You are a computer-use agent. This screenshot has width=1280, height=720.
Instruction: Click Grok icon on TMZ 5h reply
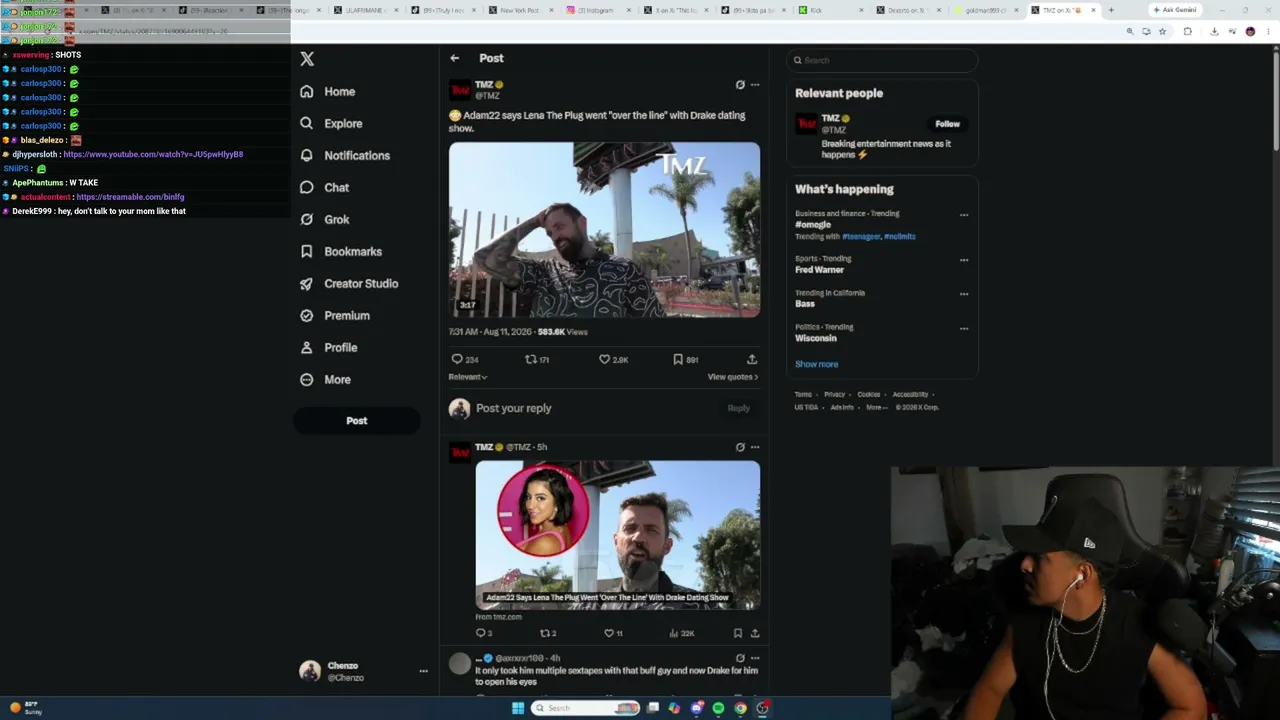click(740, 447)
